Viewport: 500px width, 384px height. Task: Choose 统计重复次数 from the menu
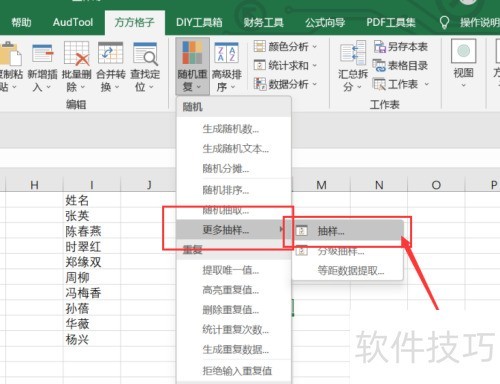(234, 330)
